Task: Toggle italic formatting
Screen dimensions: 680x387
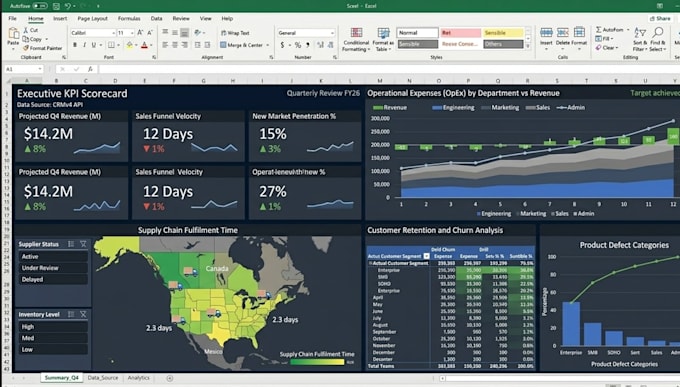Action: pos(84,45)
